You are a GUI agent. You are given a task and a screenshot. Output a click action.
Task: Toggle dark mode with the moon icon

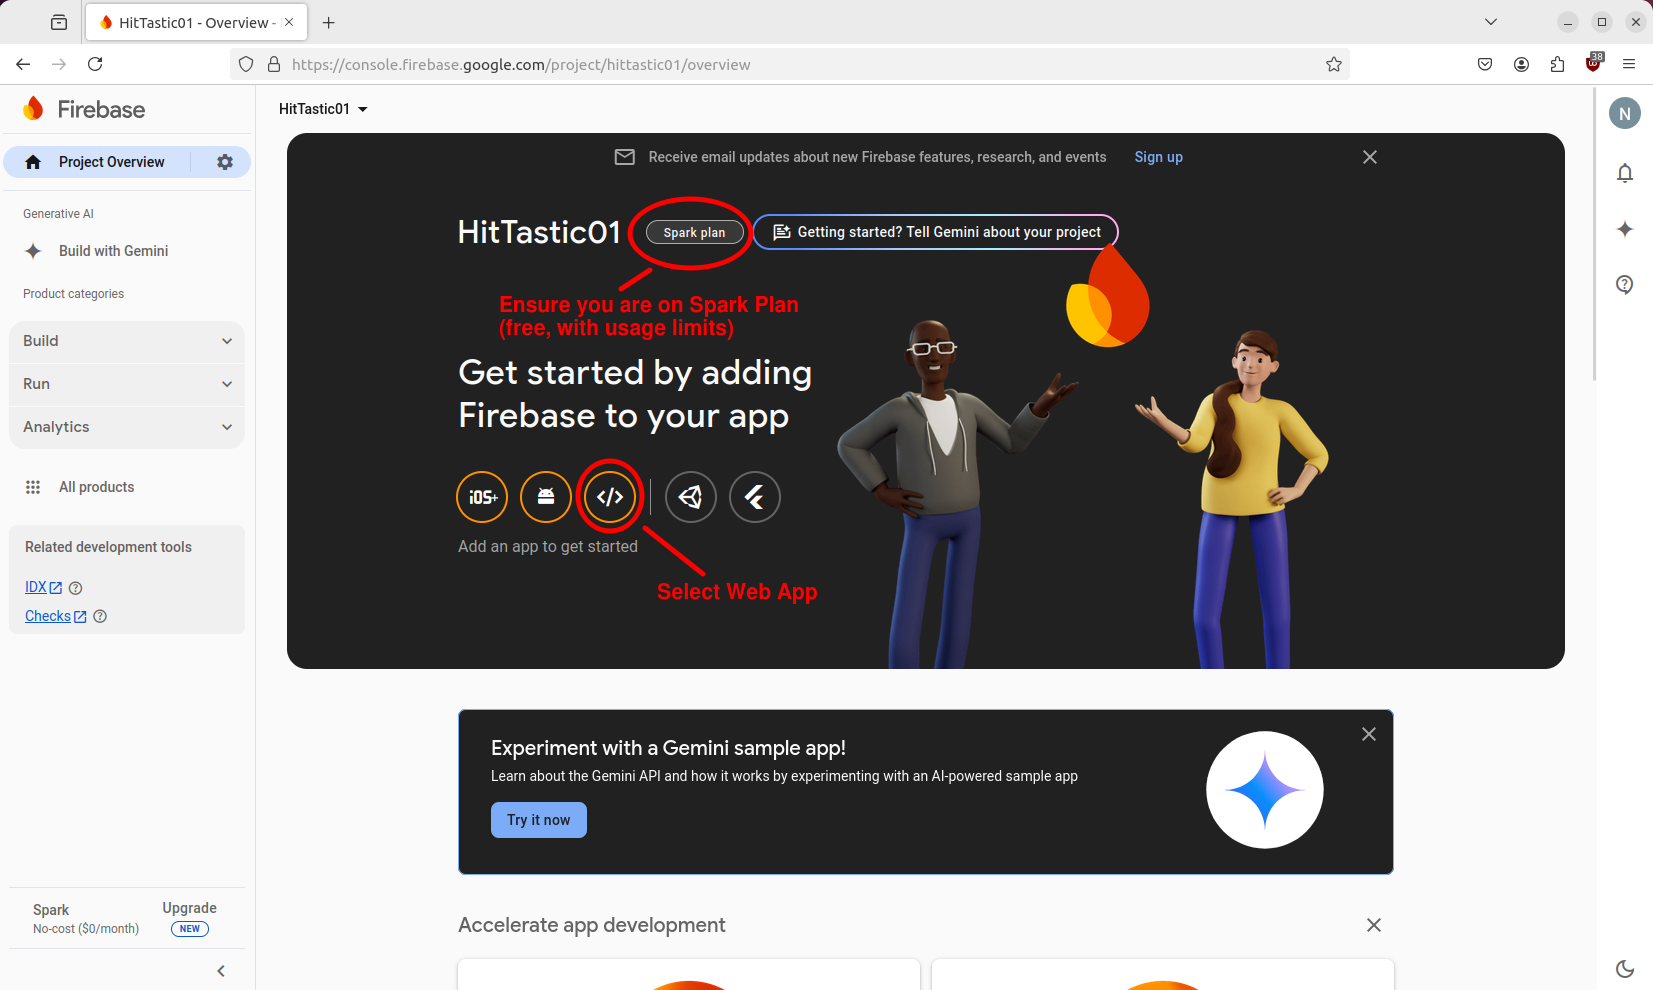(1625, 968)
